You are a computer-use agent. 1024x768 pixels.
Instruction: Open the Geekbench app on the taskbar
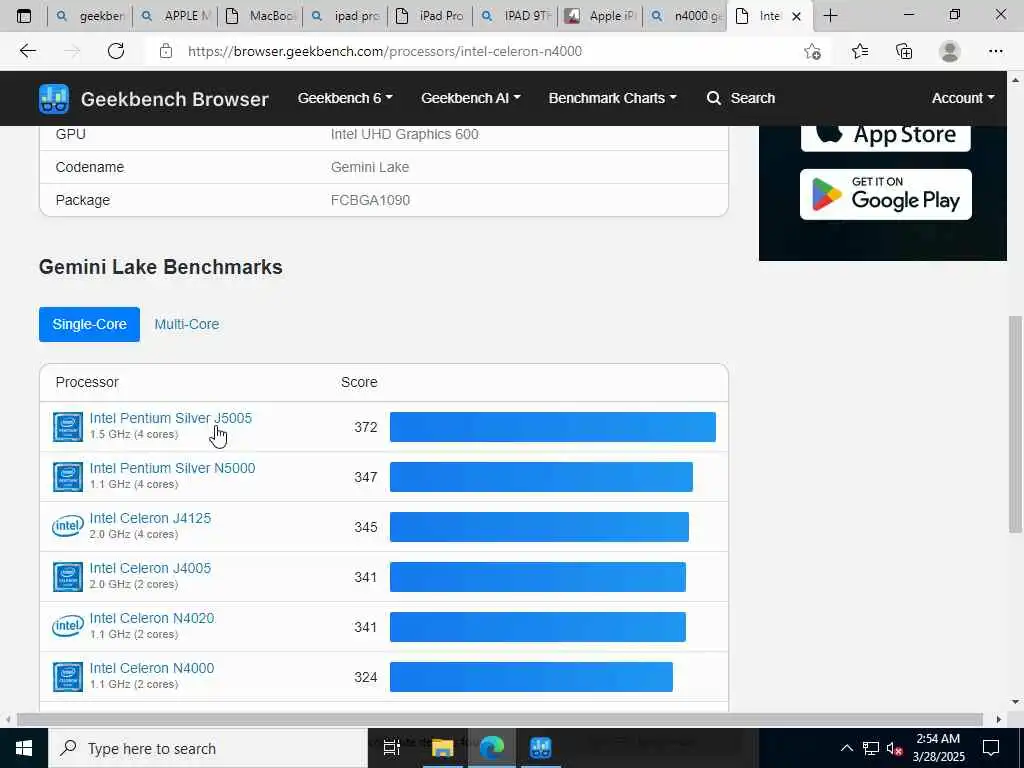[541, 748]
